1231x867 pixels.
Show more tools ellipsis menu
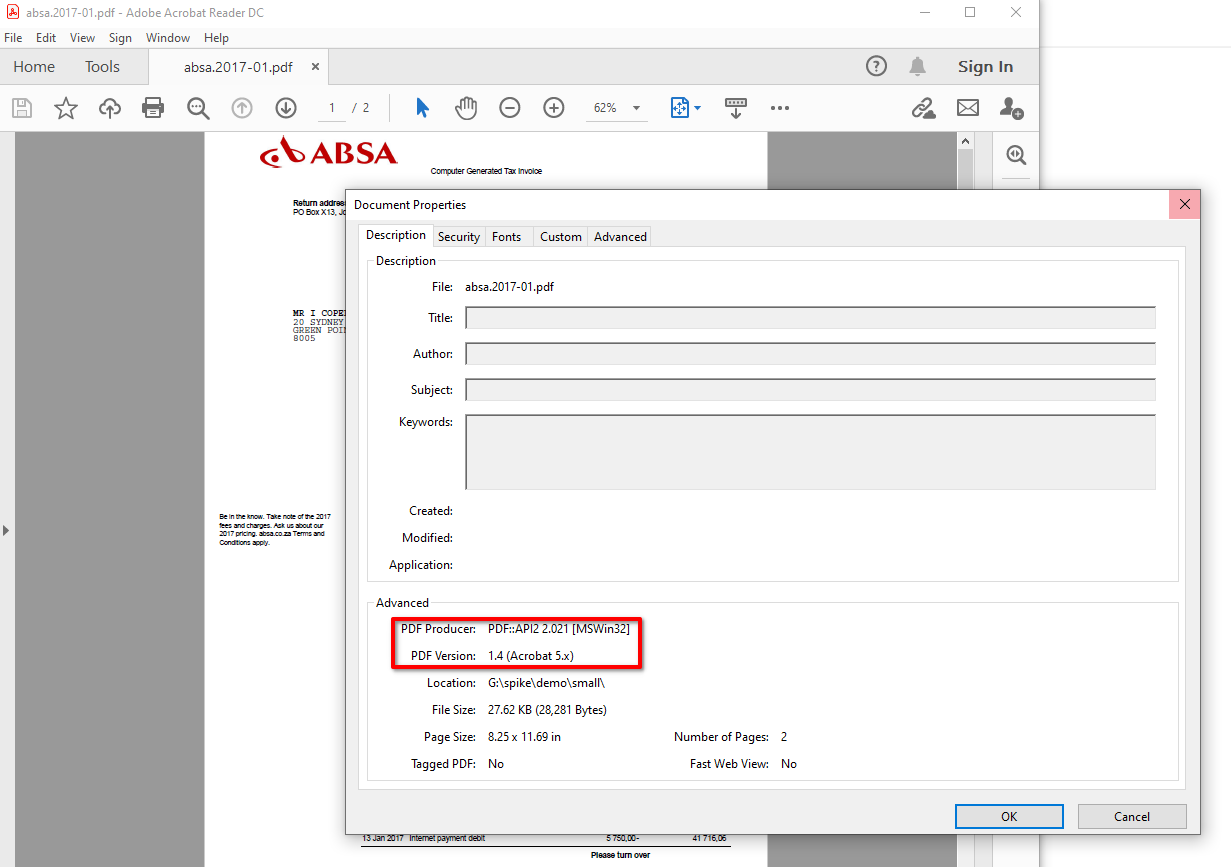coord(780,108)
